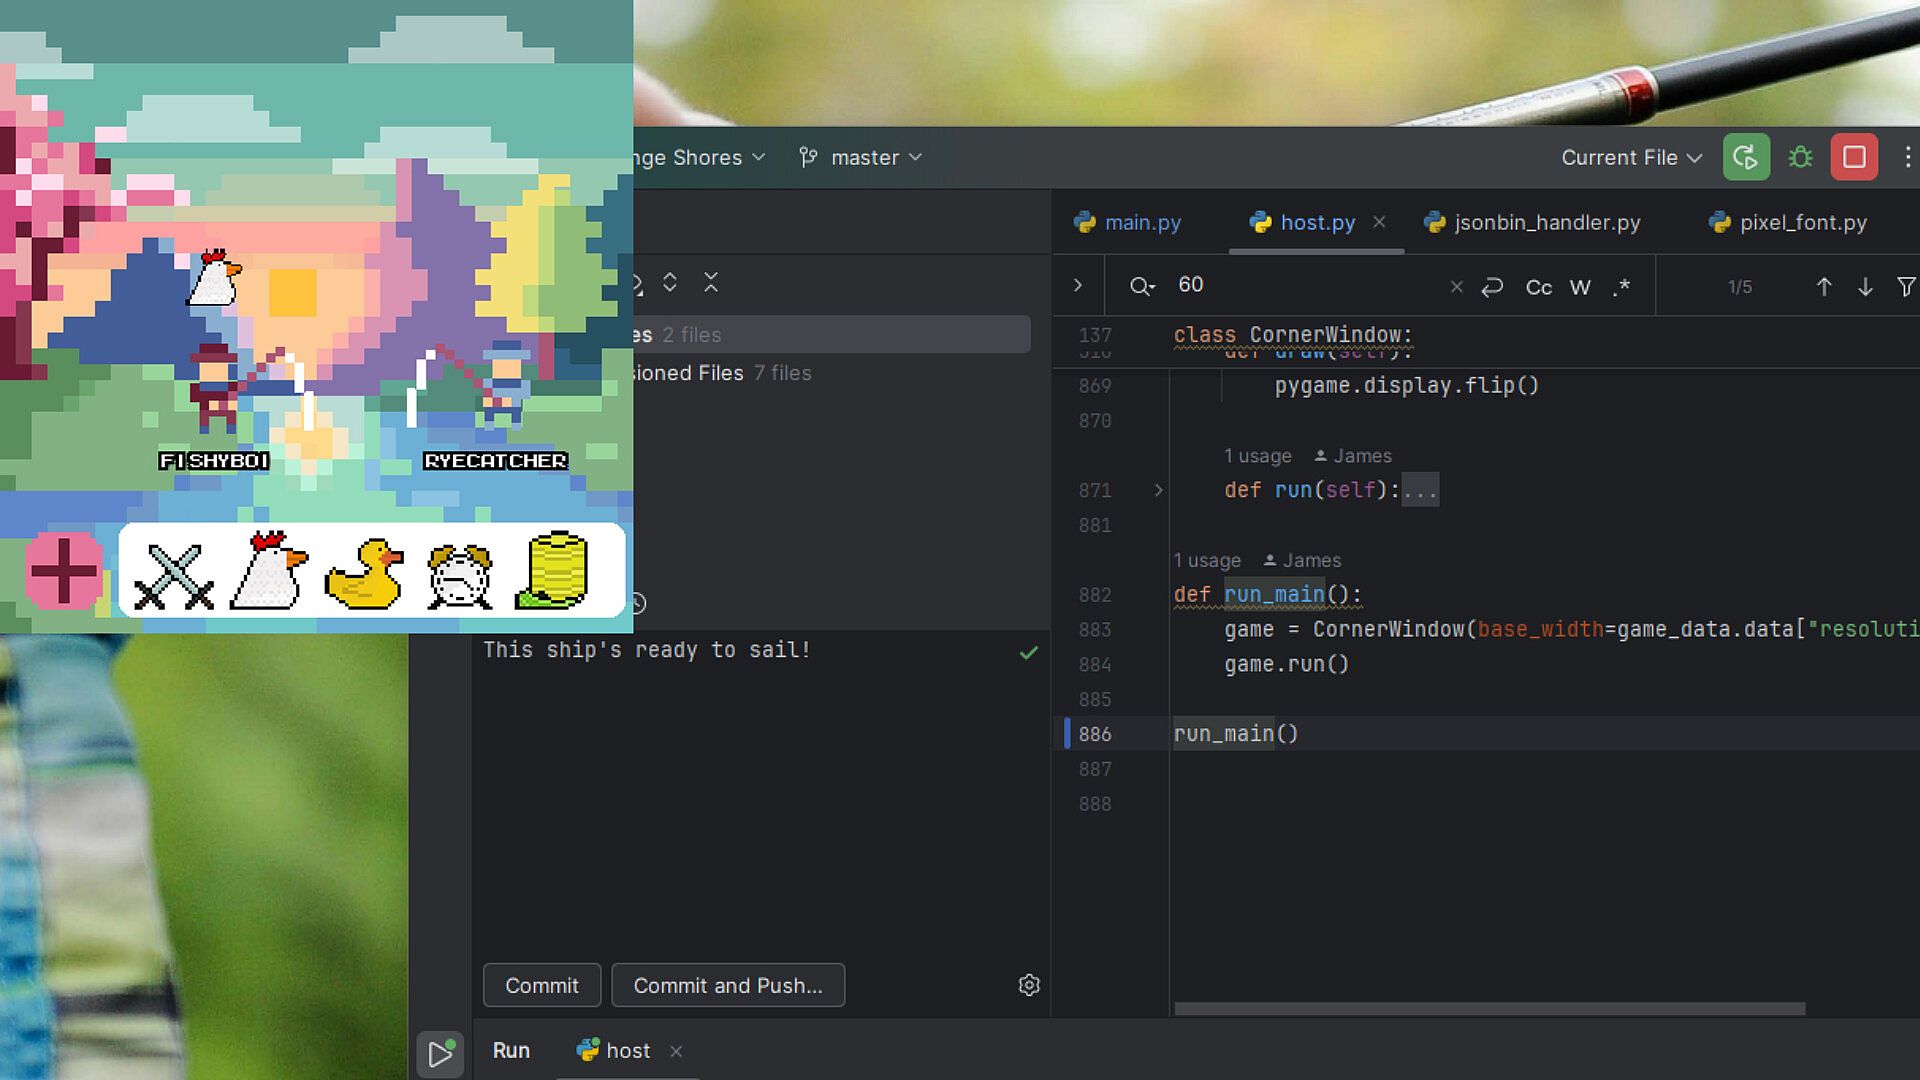1920x1080 pixels.
Task: Toggle whole words W option
Action: coord(1580,287)
